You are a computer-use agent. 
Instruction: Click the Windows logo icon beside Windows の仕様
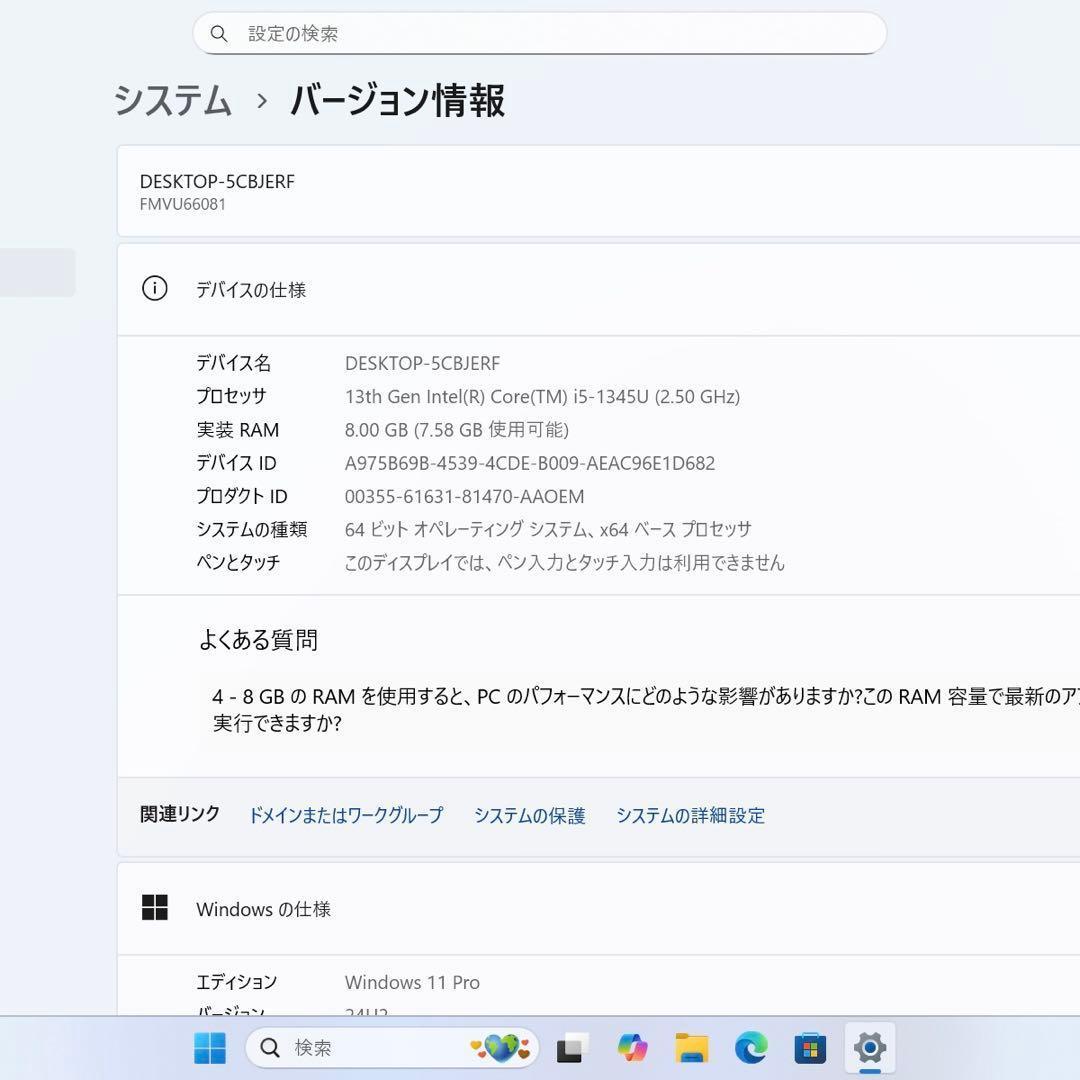[x=155, y=908]
